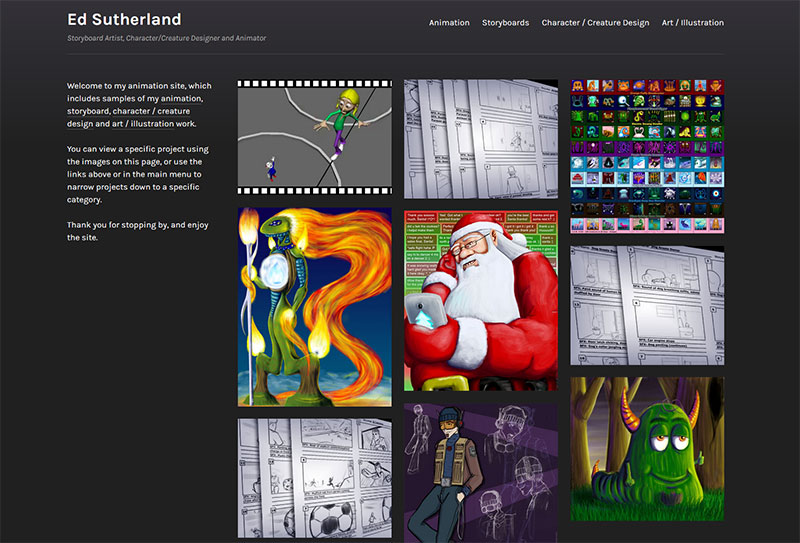Open the film strip tightrope animation thumbnail
This screenshot has width=800, height=543.
pyautogui.click(x=315, y=137)
